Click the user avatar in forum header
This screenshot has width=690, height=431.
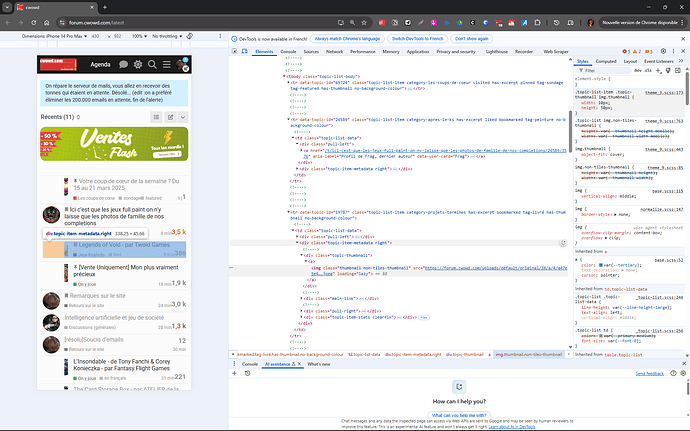(x=182, y=64)
